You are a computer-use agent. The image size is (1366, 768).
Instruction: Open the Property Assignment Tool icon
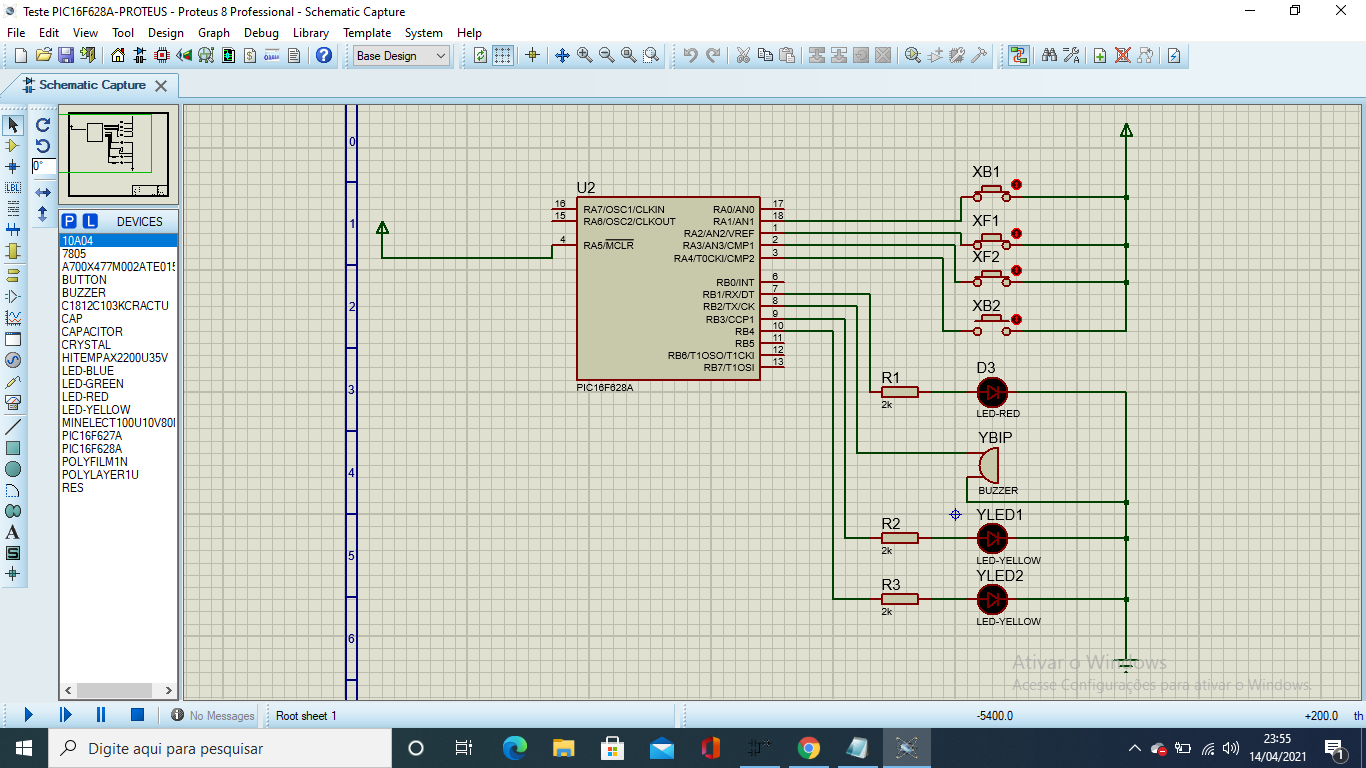[x=1071, y=55]
